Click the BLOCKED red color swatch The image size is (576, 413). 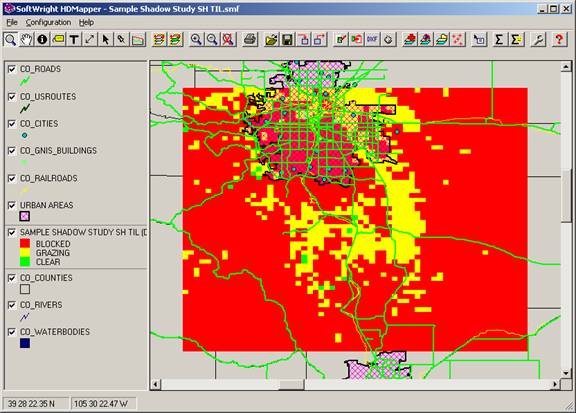pos(25,243)
